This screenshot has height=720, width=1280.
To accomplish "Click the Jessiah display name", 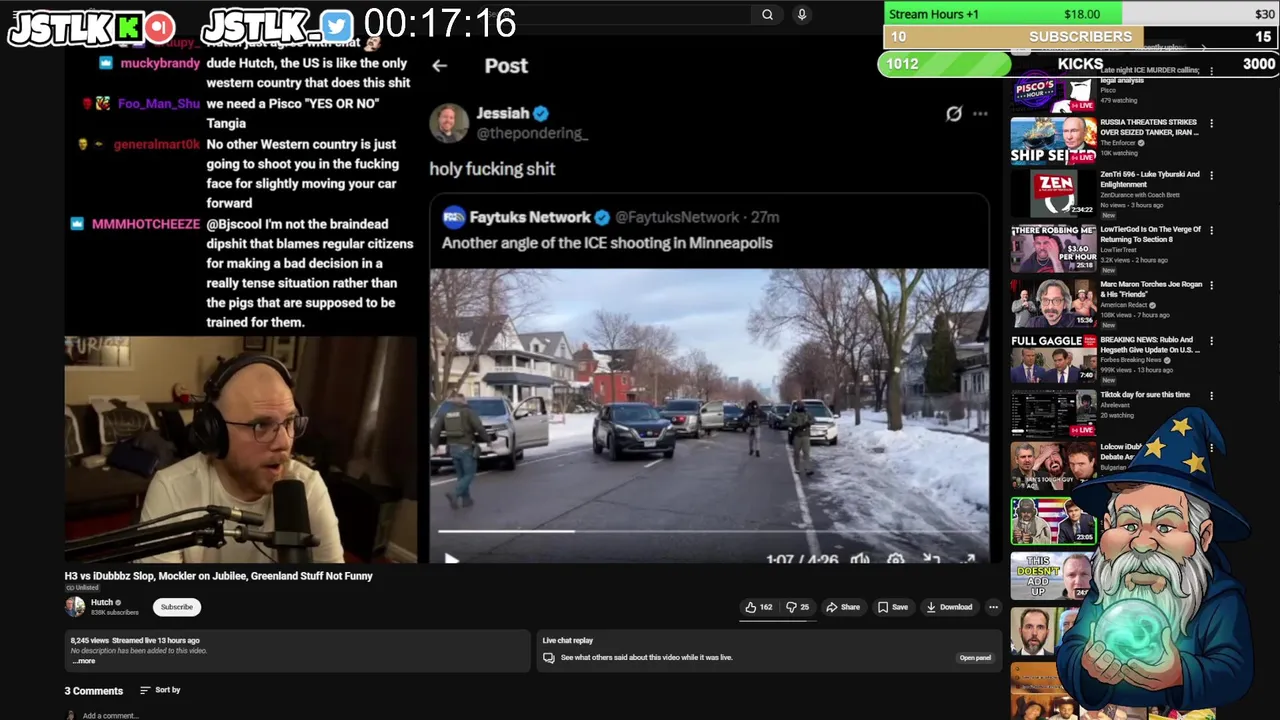I will (x=502, y=113).
